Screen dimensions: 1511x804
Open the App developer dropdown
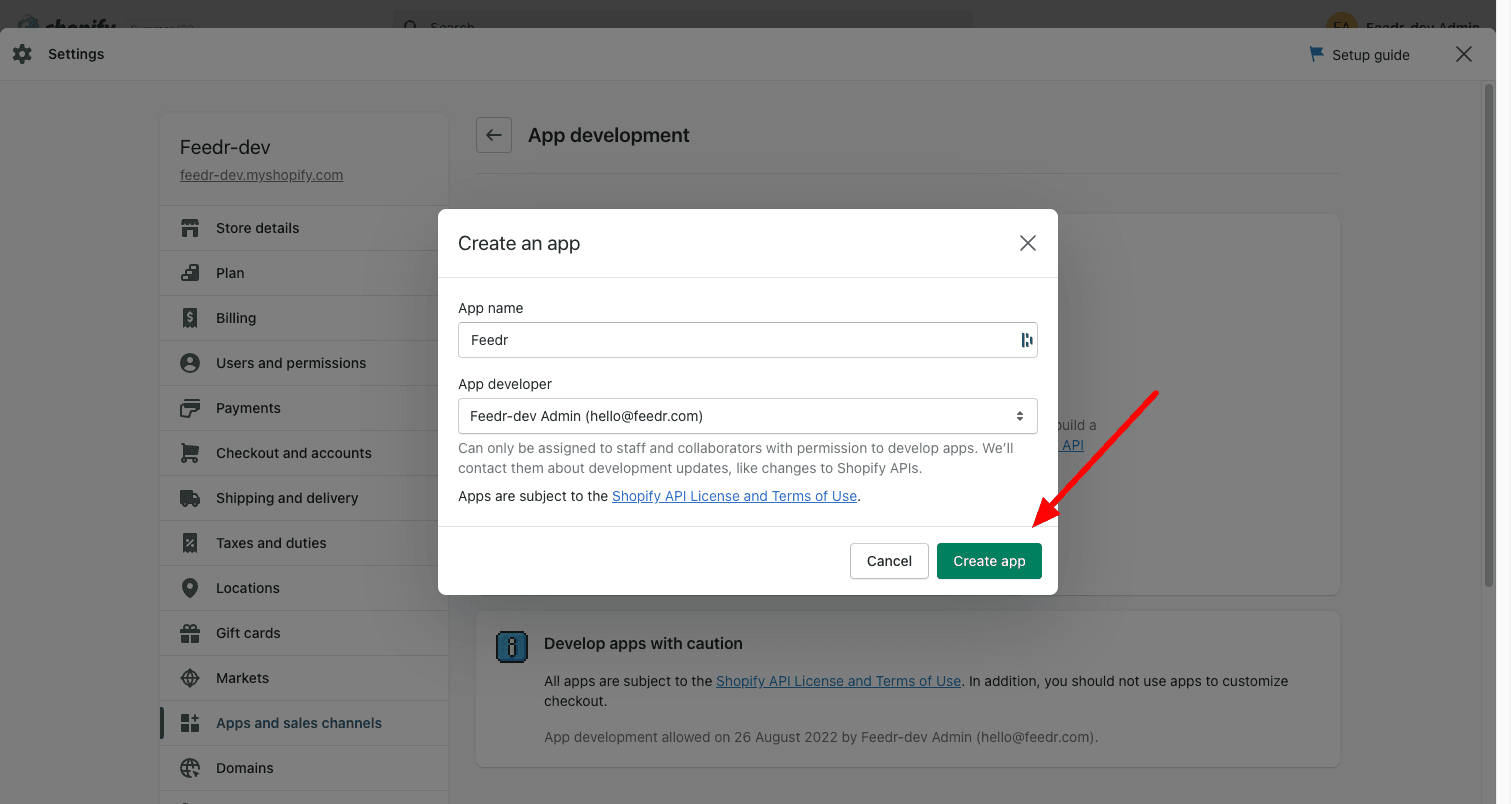coord(747,416)
